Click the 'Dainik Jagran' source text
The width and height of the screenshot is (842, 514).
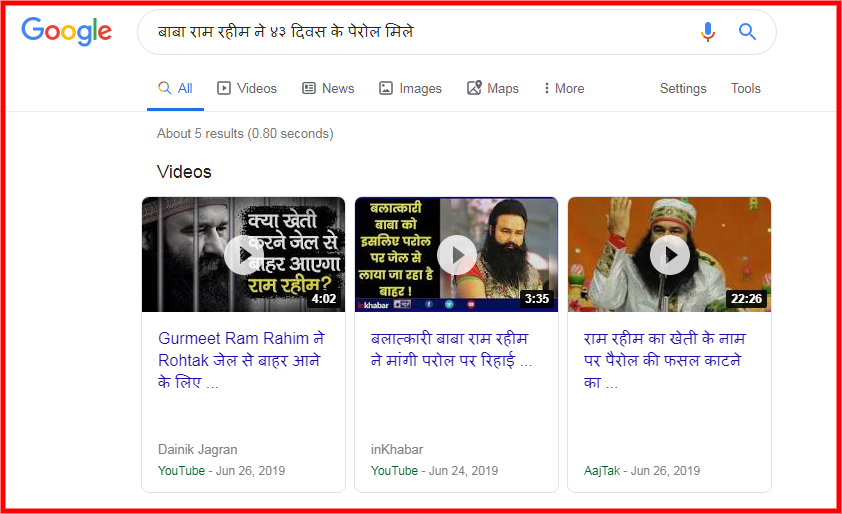[x=198, y=450]
